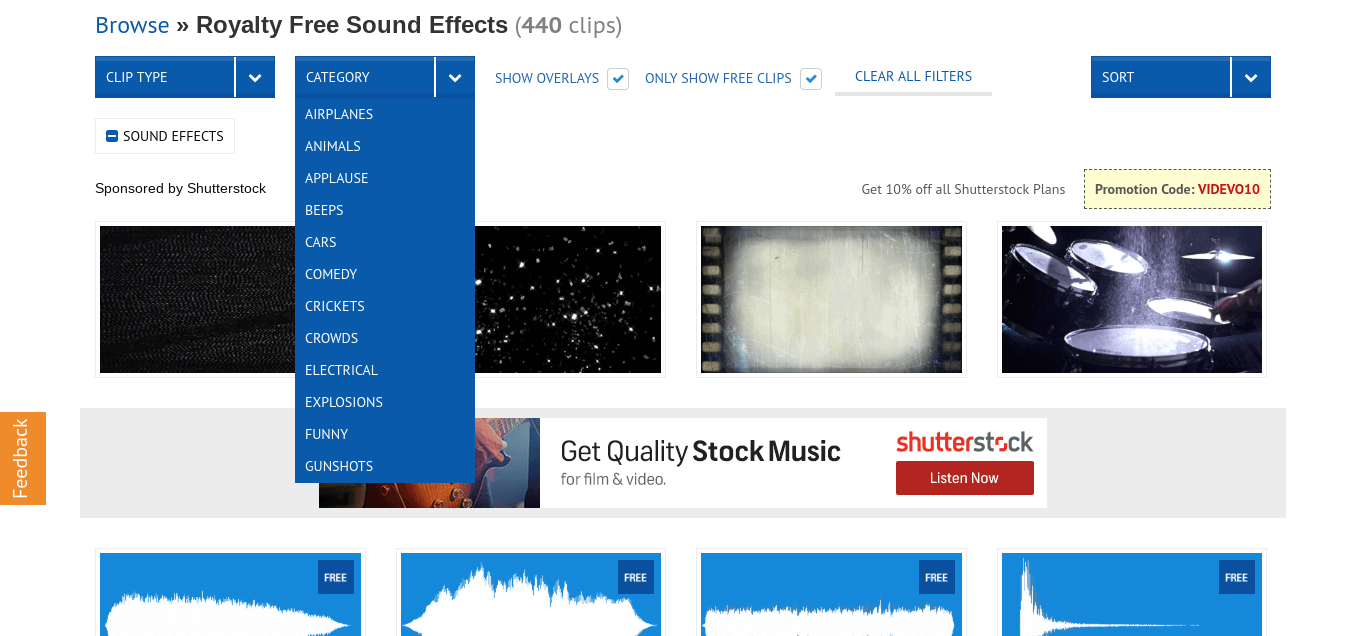
Task: Open the static noise sponsored thumbnail
Action: pyautogui.click(x=197, y=299)
